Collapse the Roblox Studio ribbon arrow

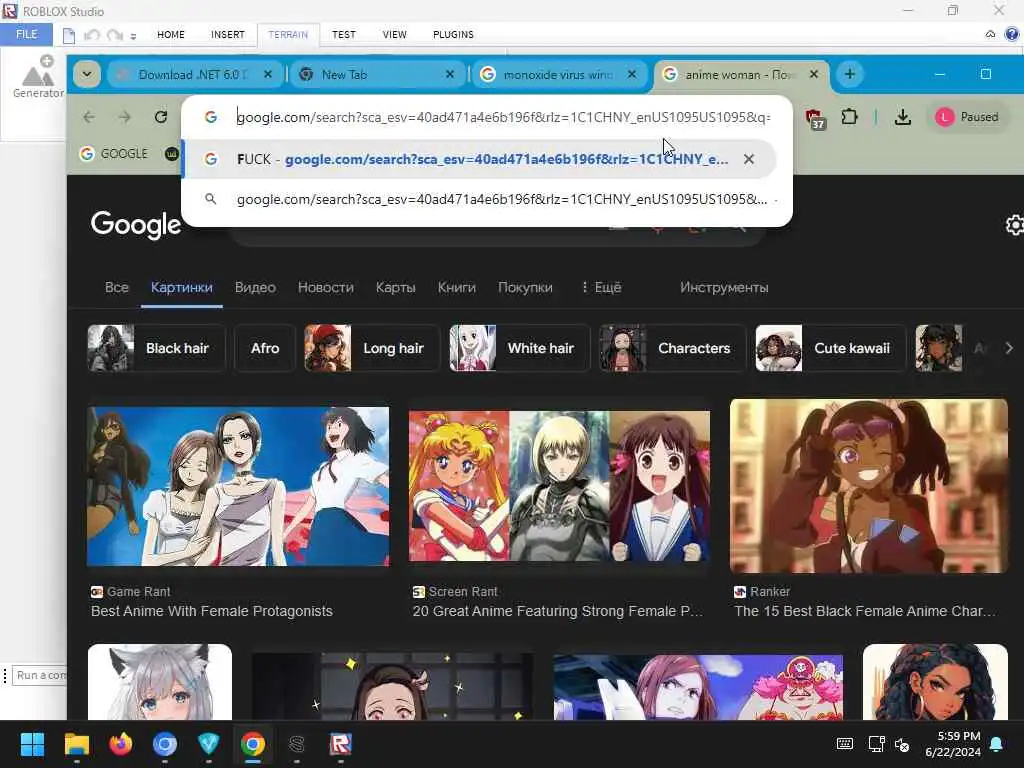coord(990,34)
